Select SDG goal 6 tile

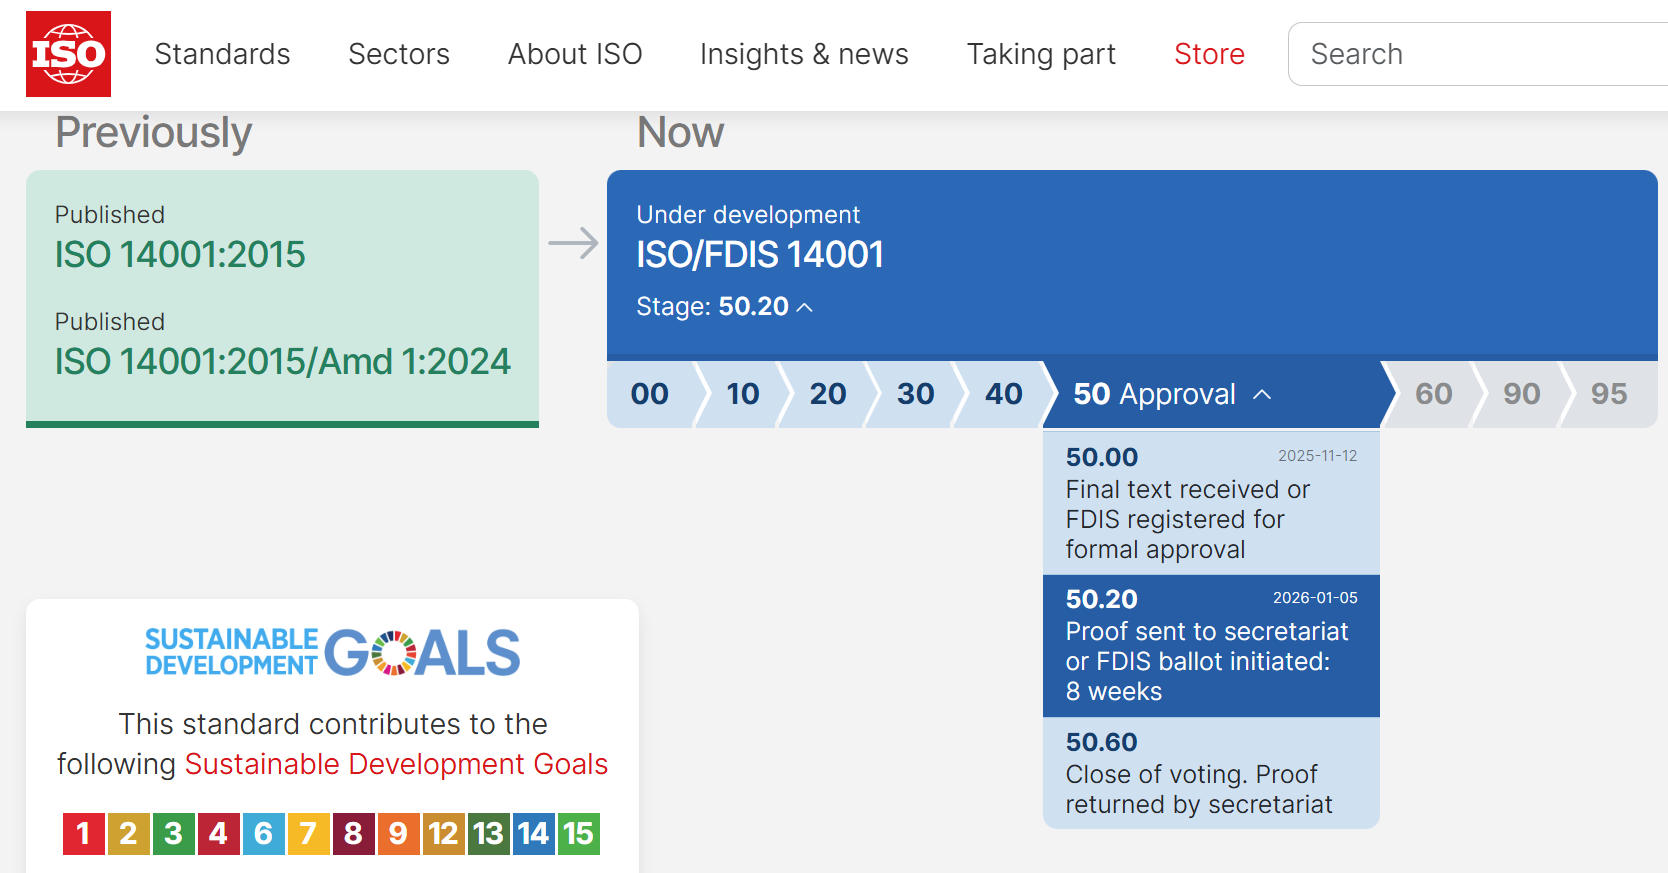pos(263,833)
